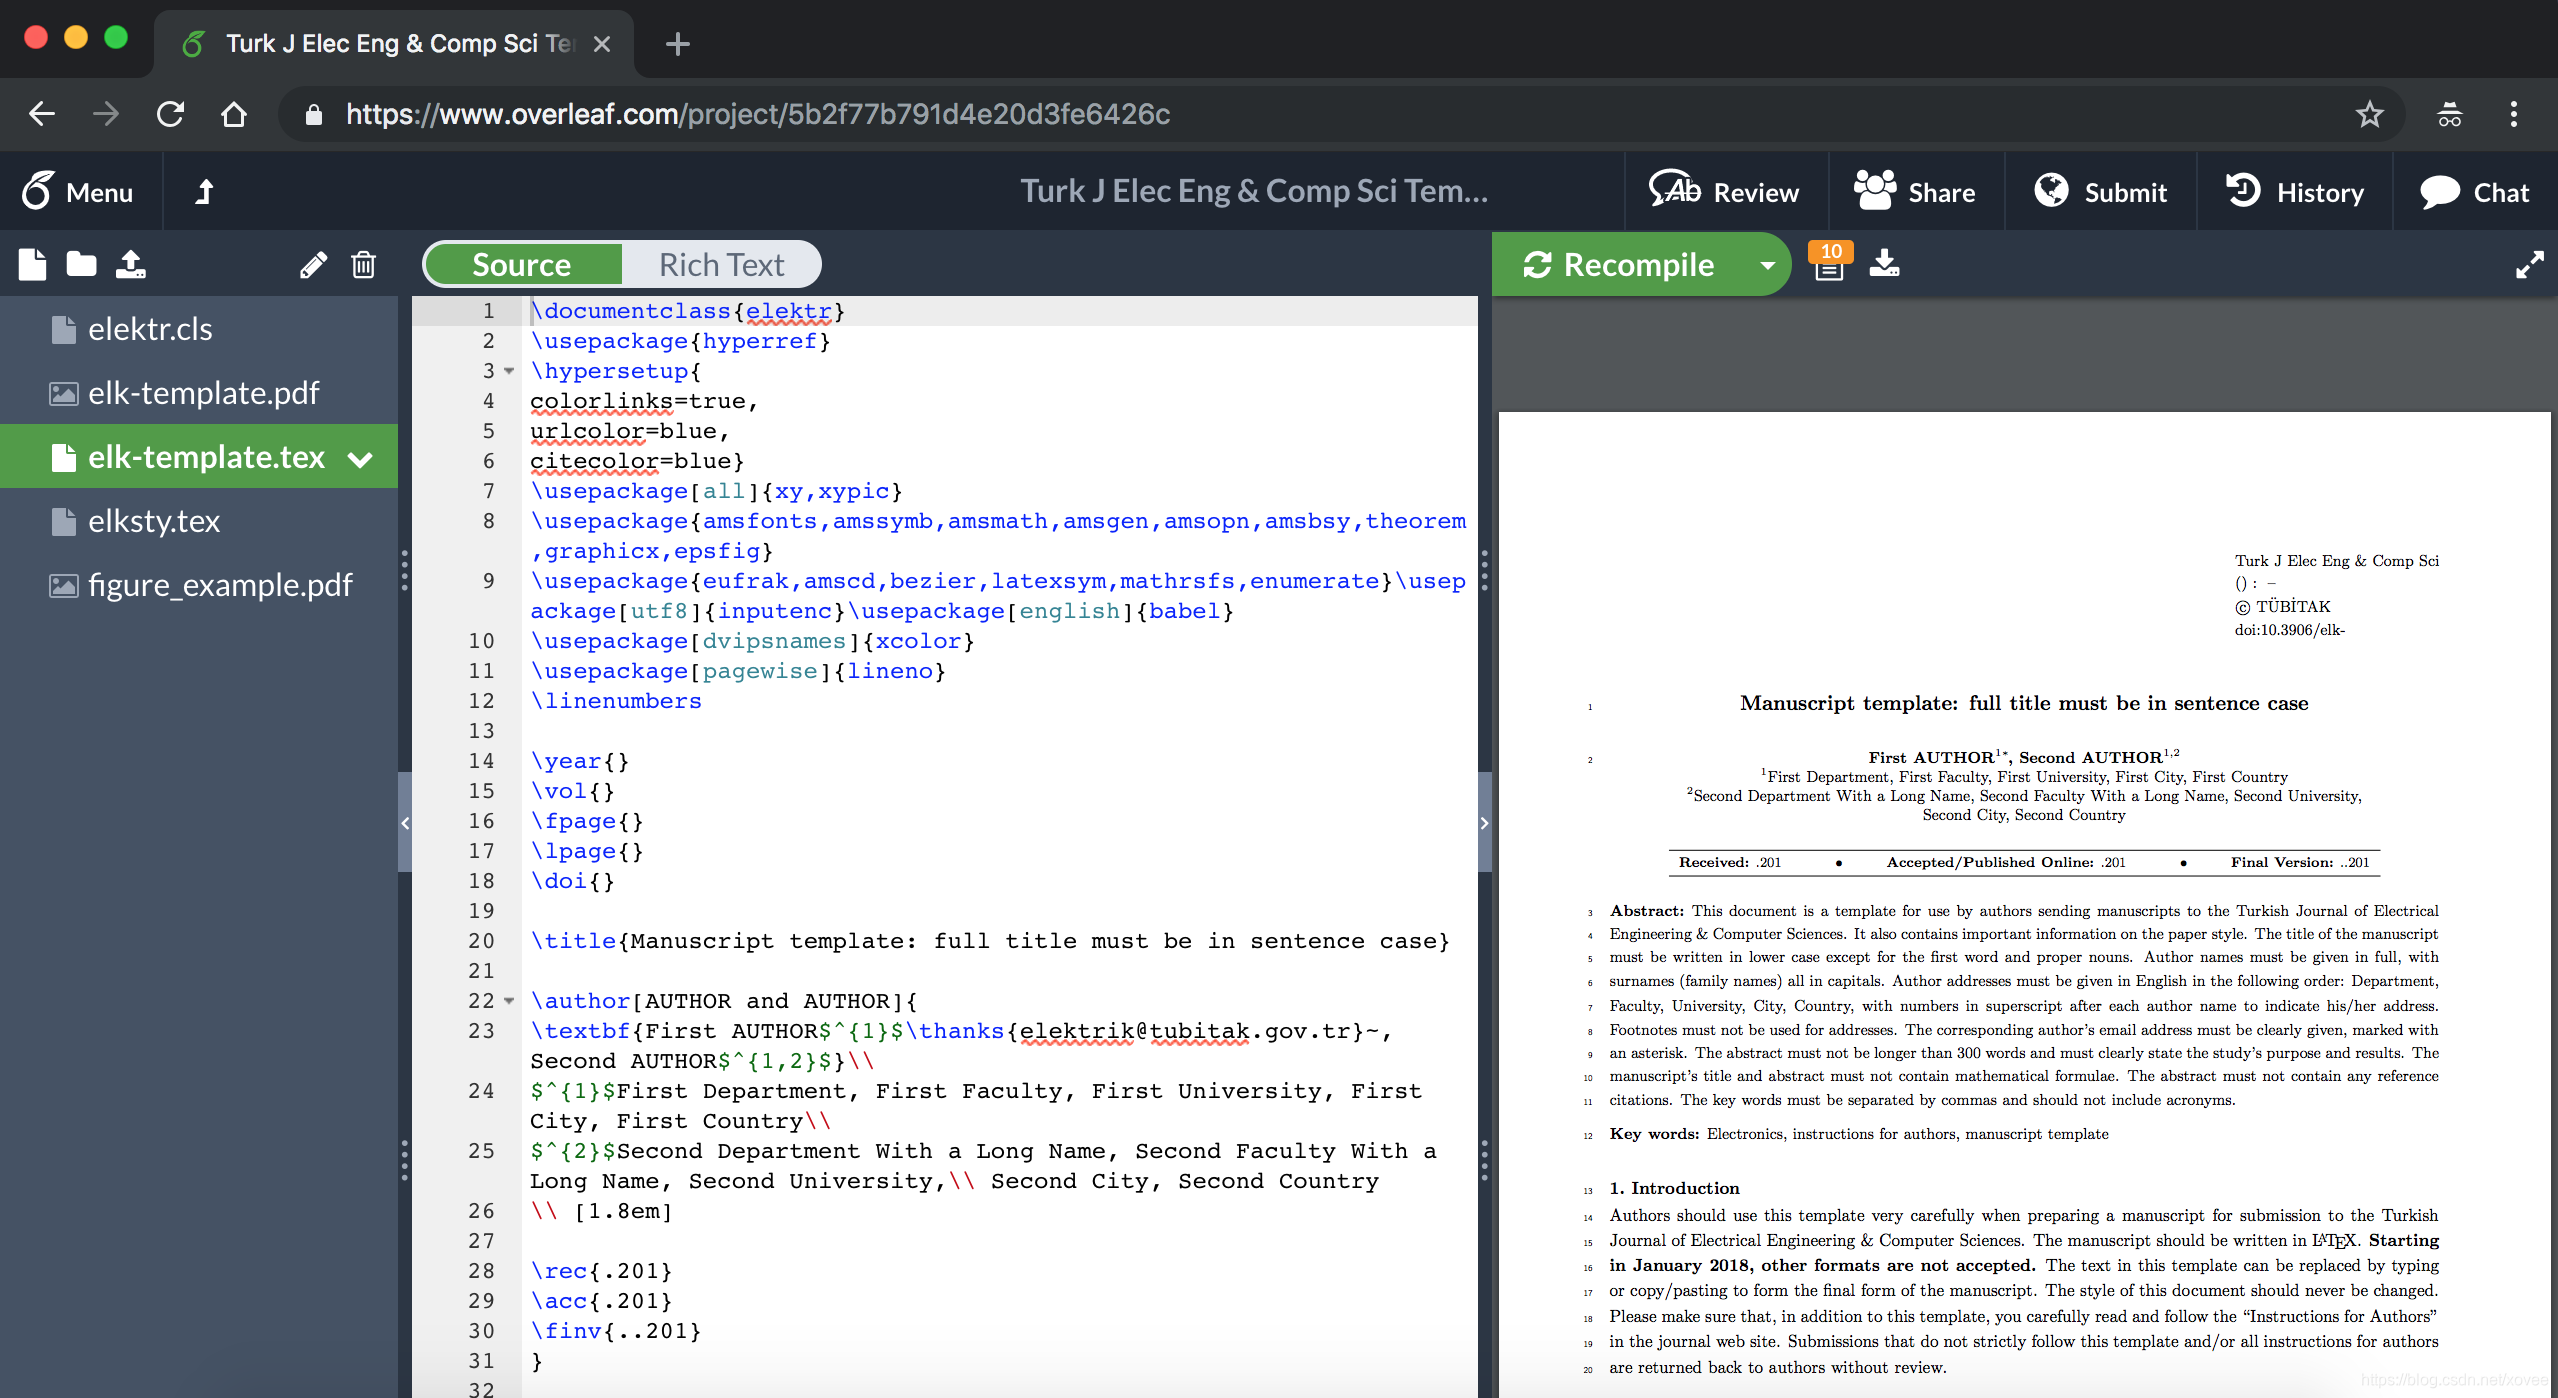
Task: Delete elk-template.tex using the trash icon
Action: pyautogui.click(x=363, y=264)
